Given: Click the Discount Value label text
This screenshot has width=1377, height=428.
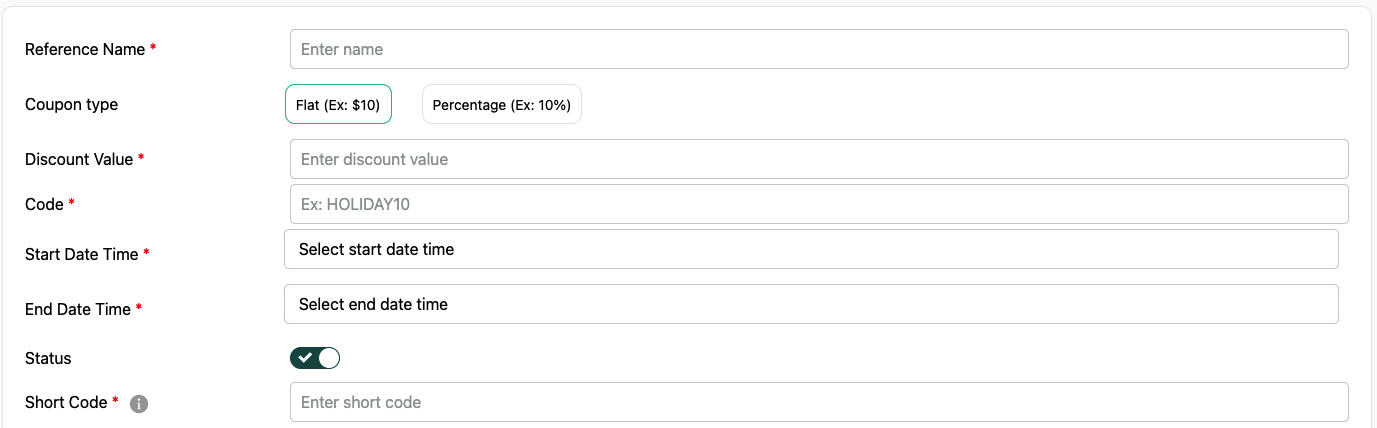Looking at the screenshot, I should click(79, 159).
